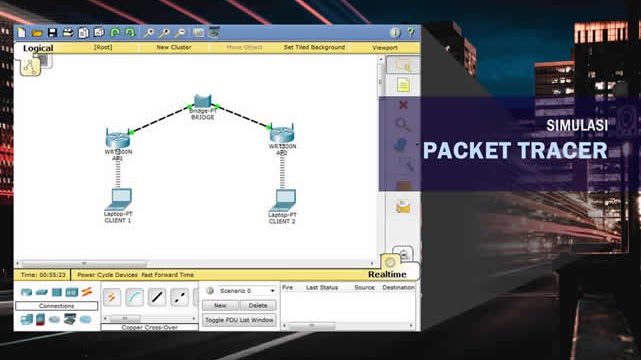Click the Delete scenario button

258,306
